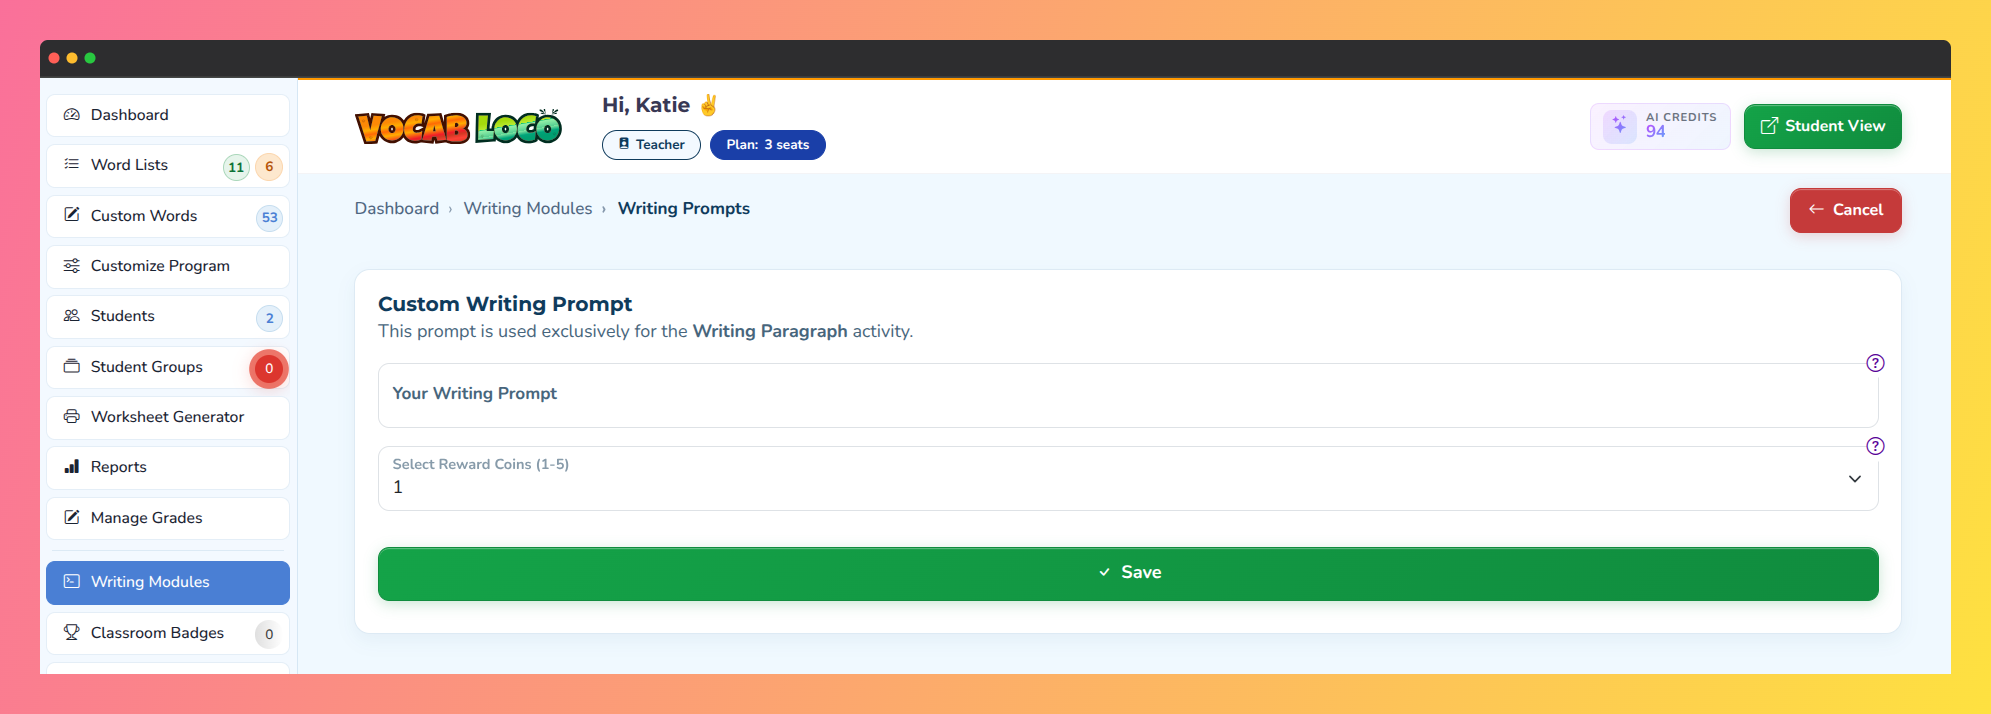Click the Writing Modules terminal icon

(x=72, y=582)
